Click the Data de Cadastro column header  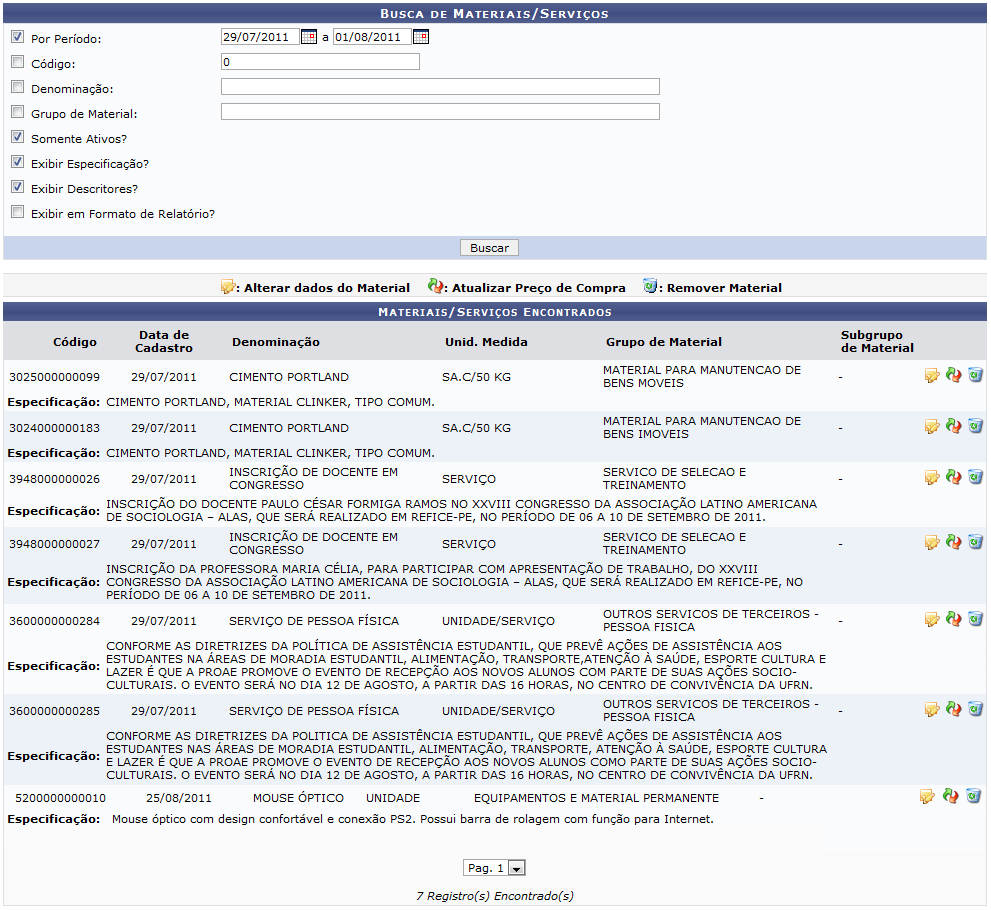click(164, 342)
